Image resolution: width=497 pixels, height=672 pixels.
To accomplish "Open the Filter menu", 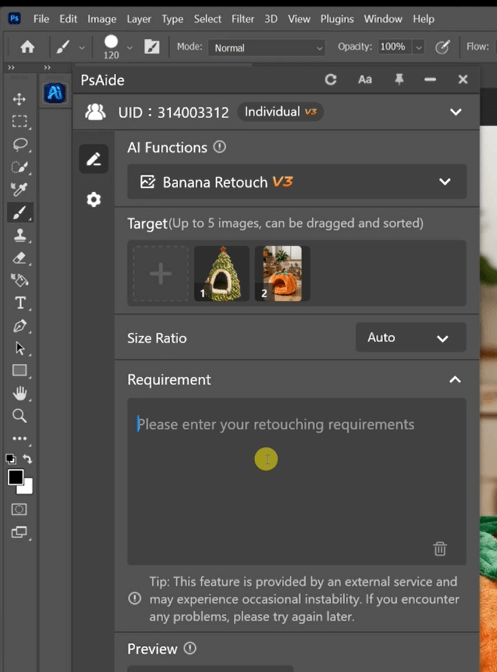I will (243, 19).
